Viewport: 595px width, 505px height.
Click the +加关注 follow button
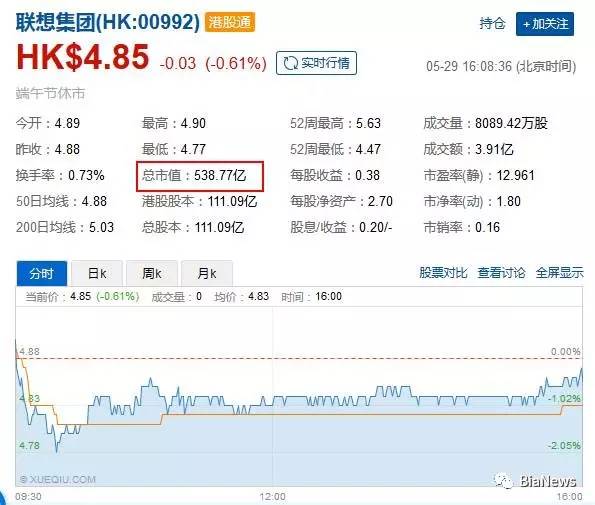tap(545, 24)
